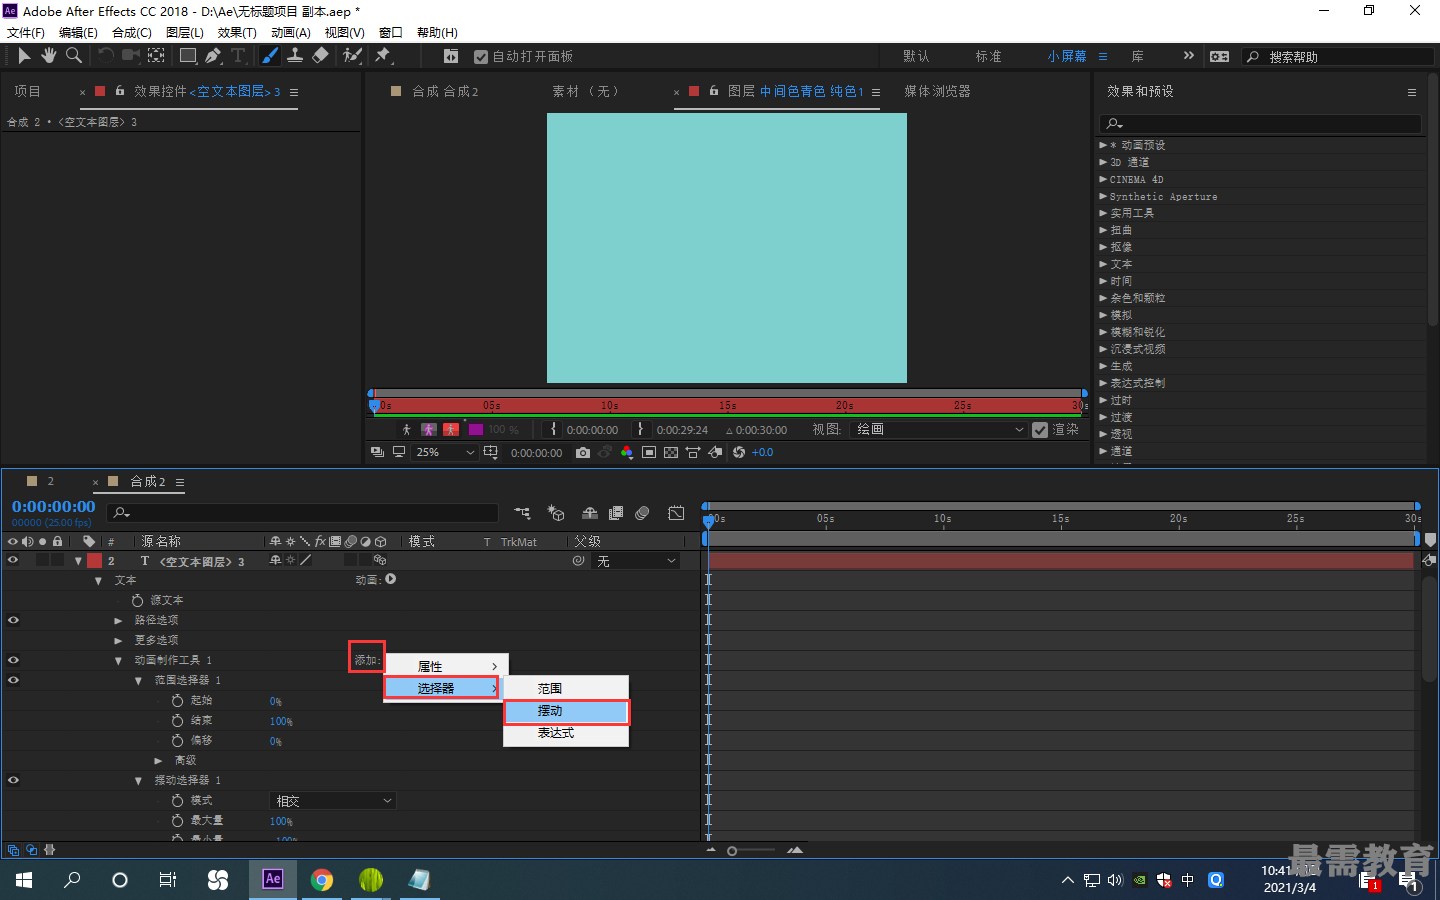Open the 动画(A) menu

pos(290,33)
